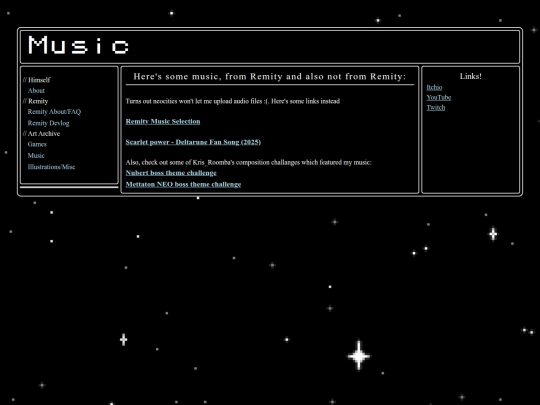This screenshot has width=540, height=405.
Task: Open Mettaton NEO boss theme challenge link
Action: tap(183, 184)
